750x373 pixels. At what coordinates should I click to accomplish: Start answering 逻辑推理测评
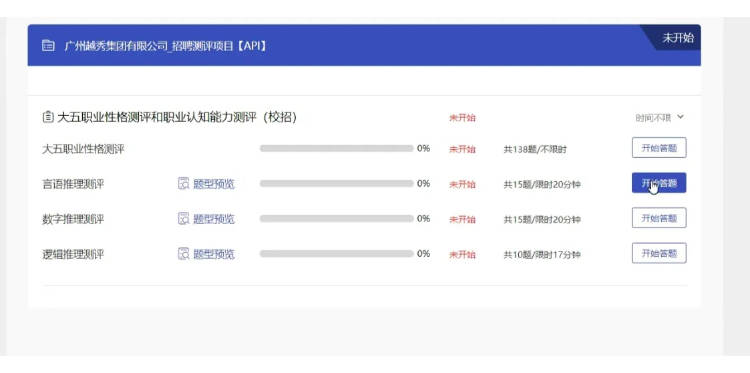click(659, 253)
